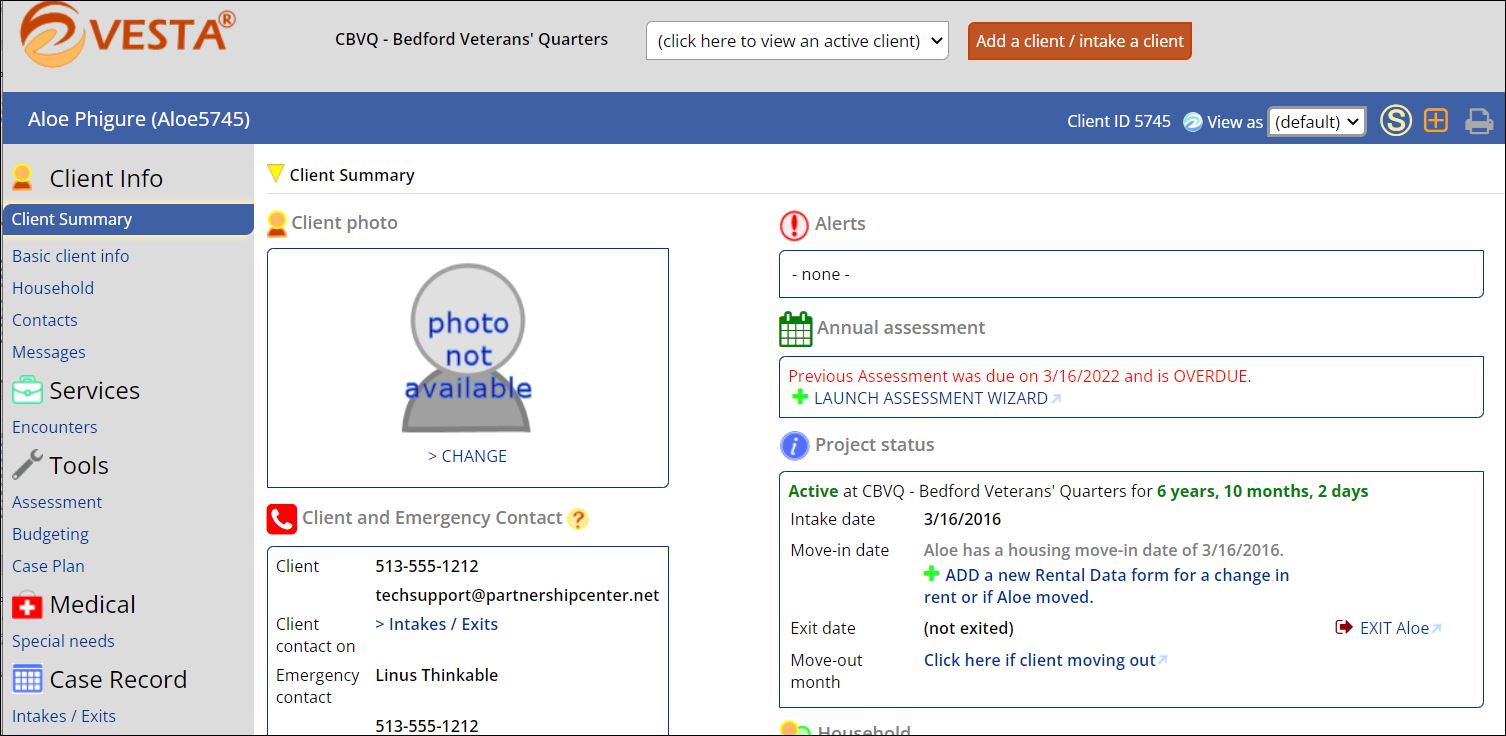
Task: Open Household in the sidebar
Action: pos(53,288)
